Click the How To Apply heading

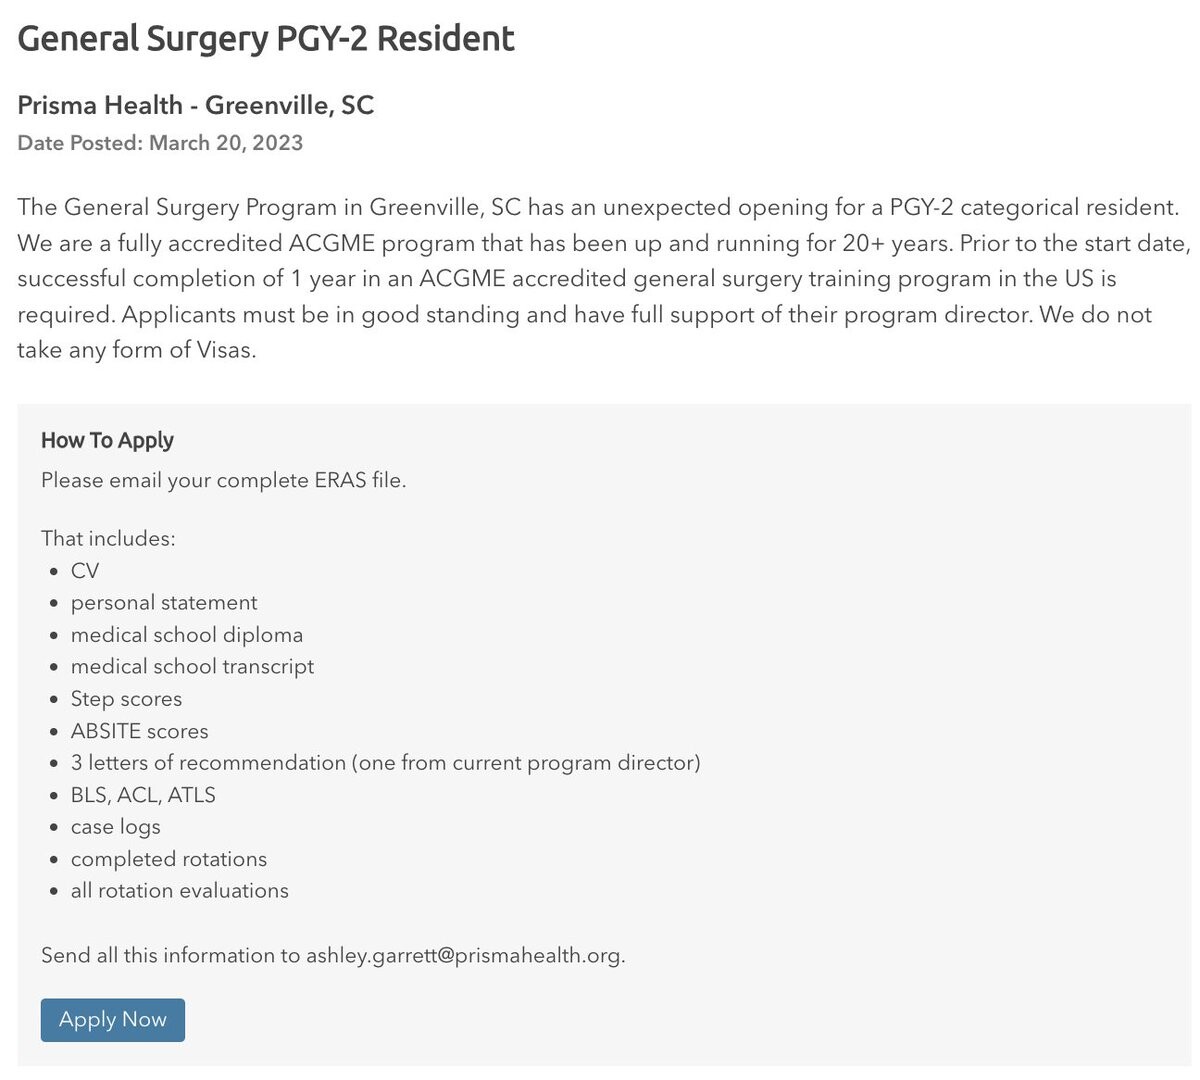[x=107, y=440]
